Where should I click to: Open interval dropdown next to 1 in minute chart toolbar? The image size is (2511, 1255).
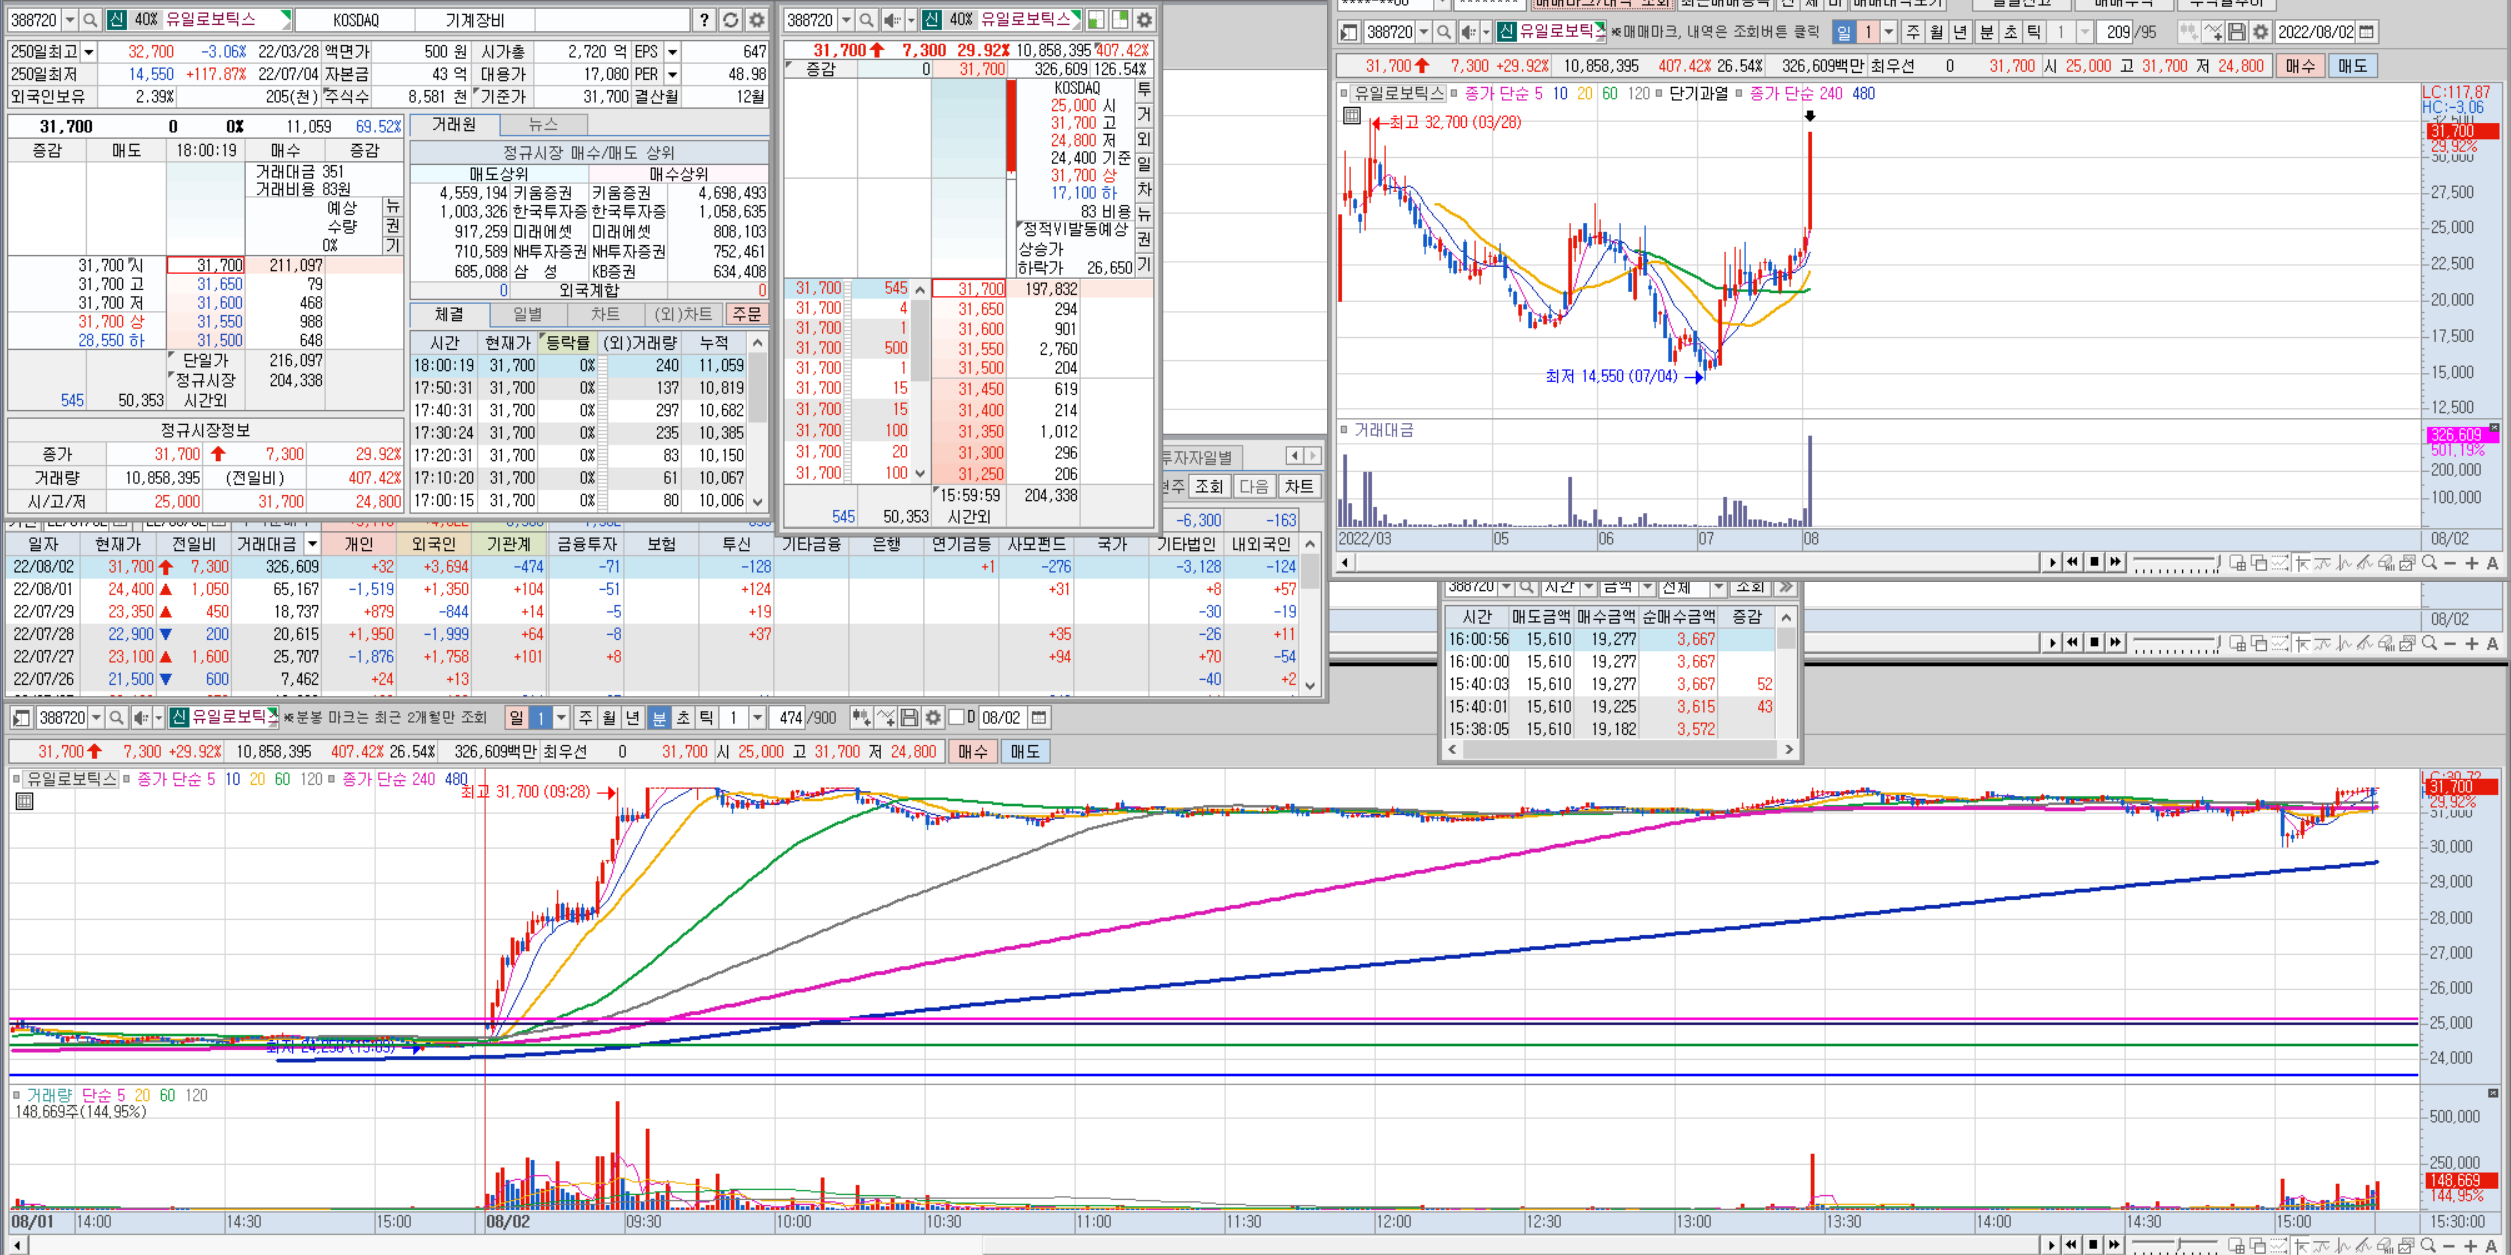(x=757, y=718)
